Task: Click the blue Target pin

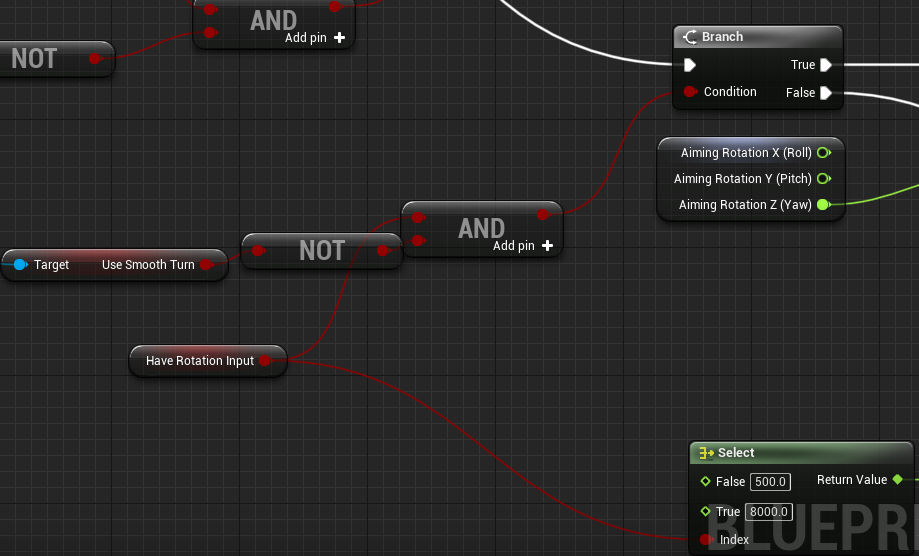Action: tap(20, 265)
